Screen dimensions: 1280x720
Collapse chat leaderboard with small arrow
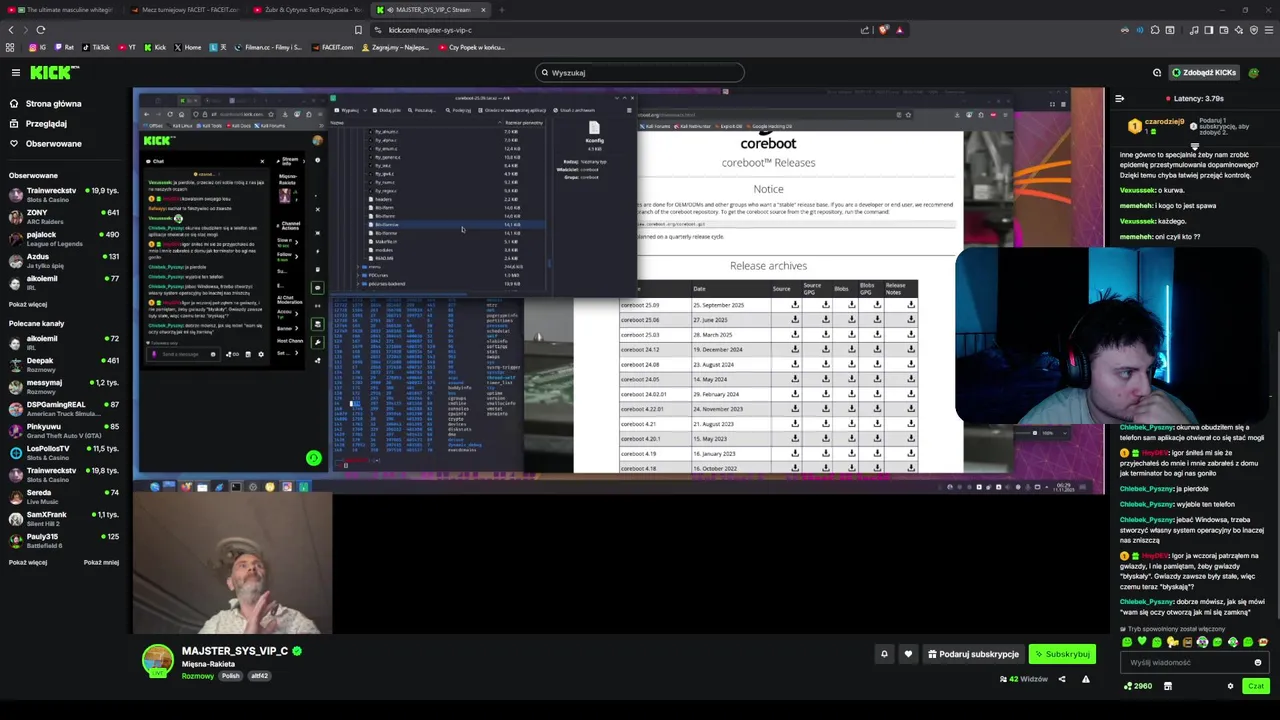point(1194,146)
